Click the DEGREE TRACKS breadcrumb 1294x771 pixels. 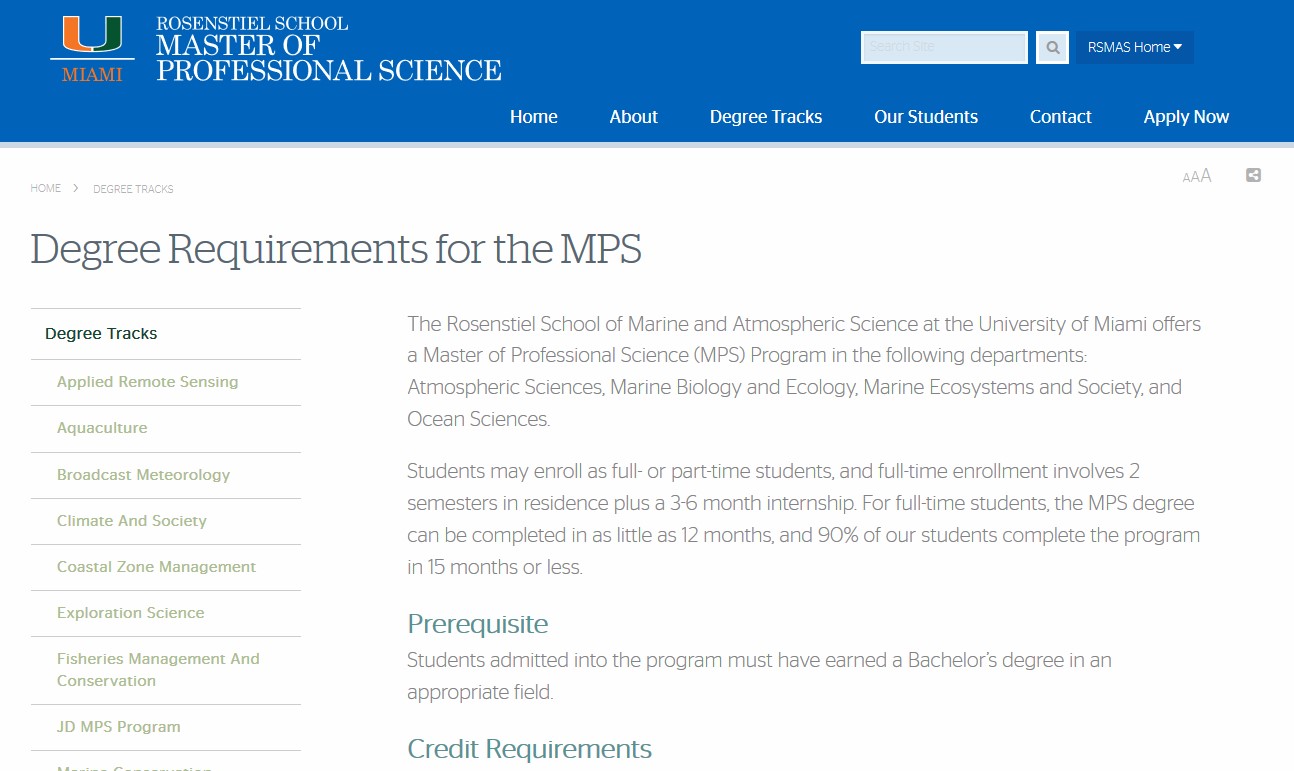point(133,189)
